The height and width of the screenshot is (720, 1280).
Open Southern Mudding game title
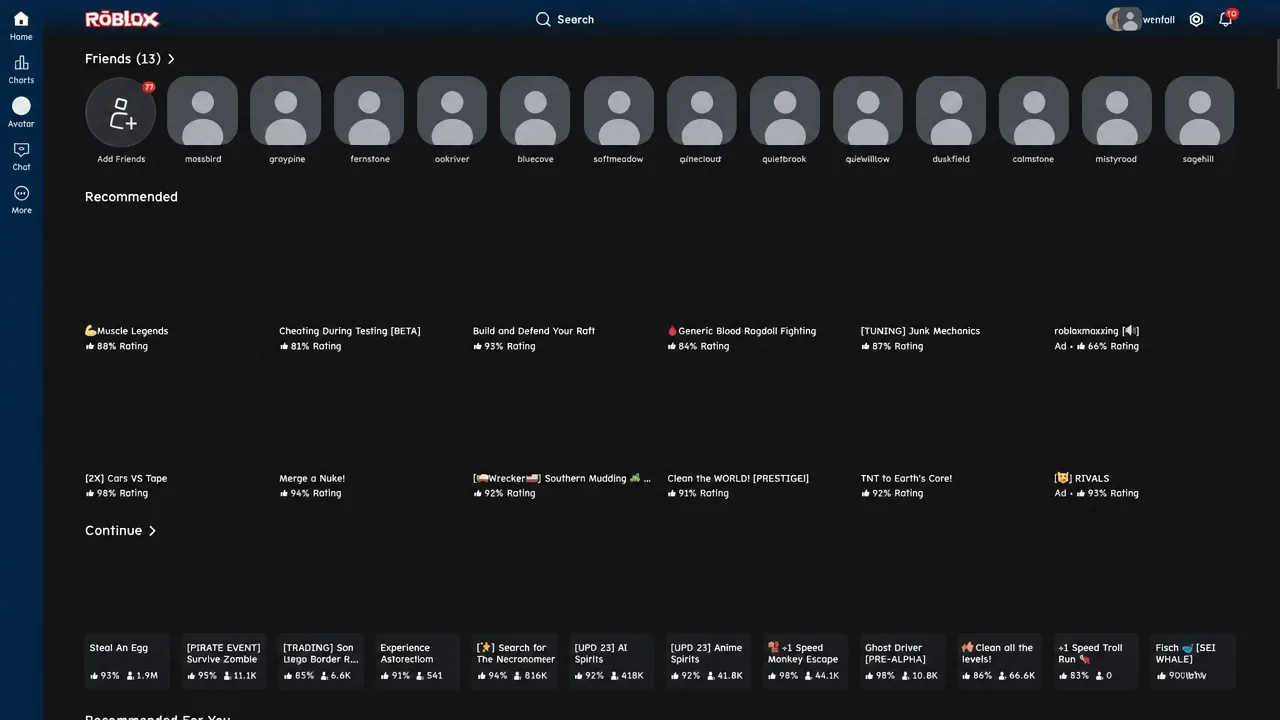561,478
